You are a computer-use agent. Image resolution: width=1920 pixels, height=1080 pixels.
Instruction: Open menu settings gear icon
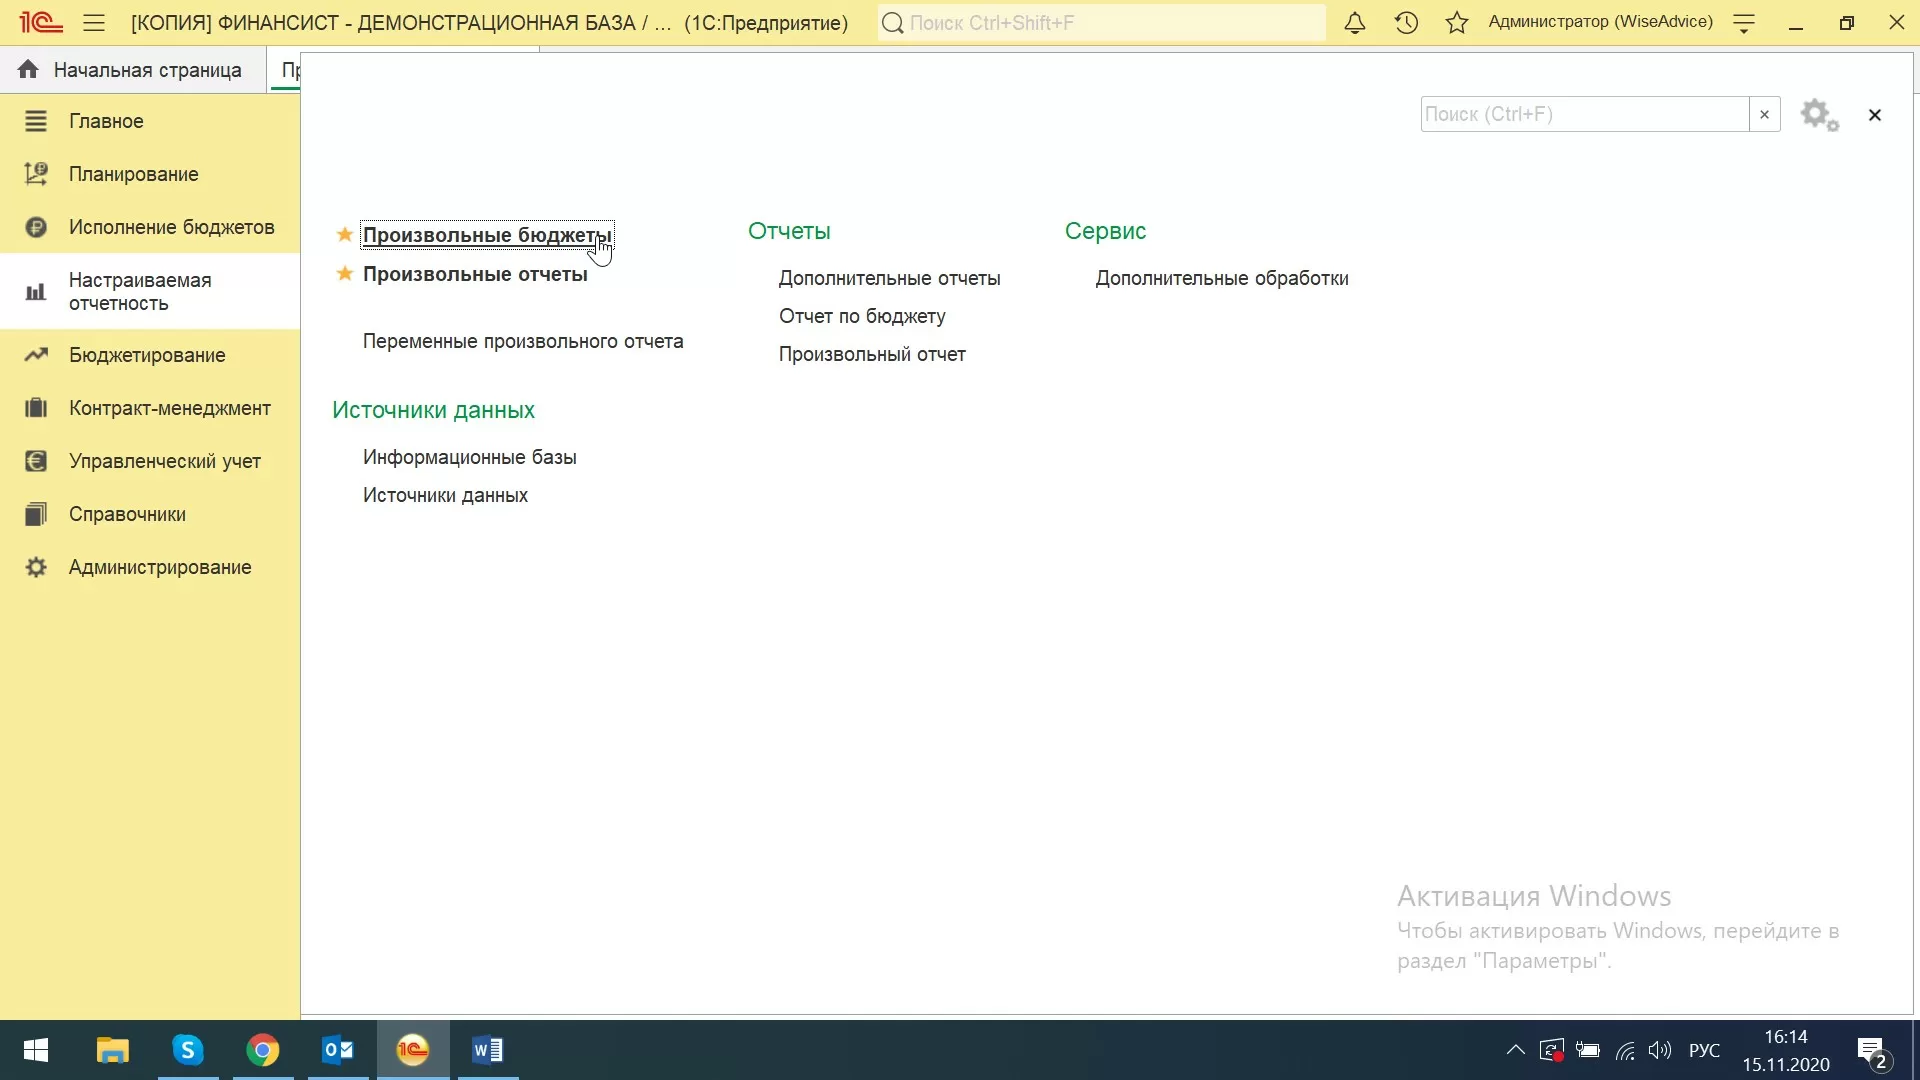(x=1819, y=115)
